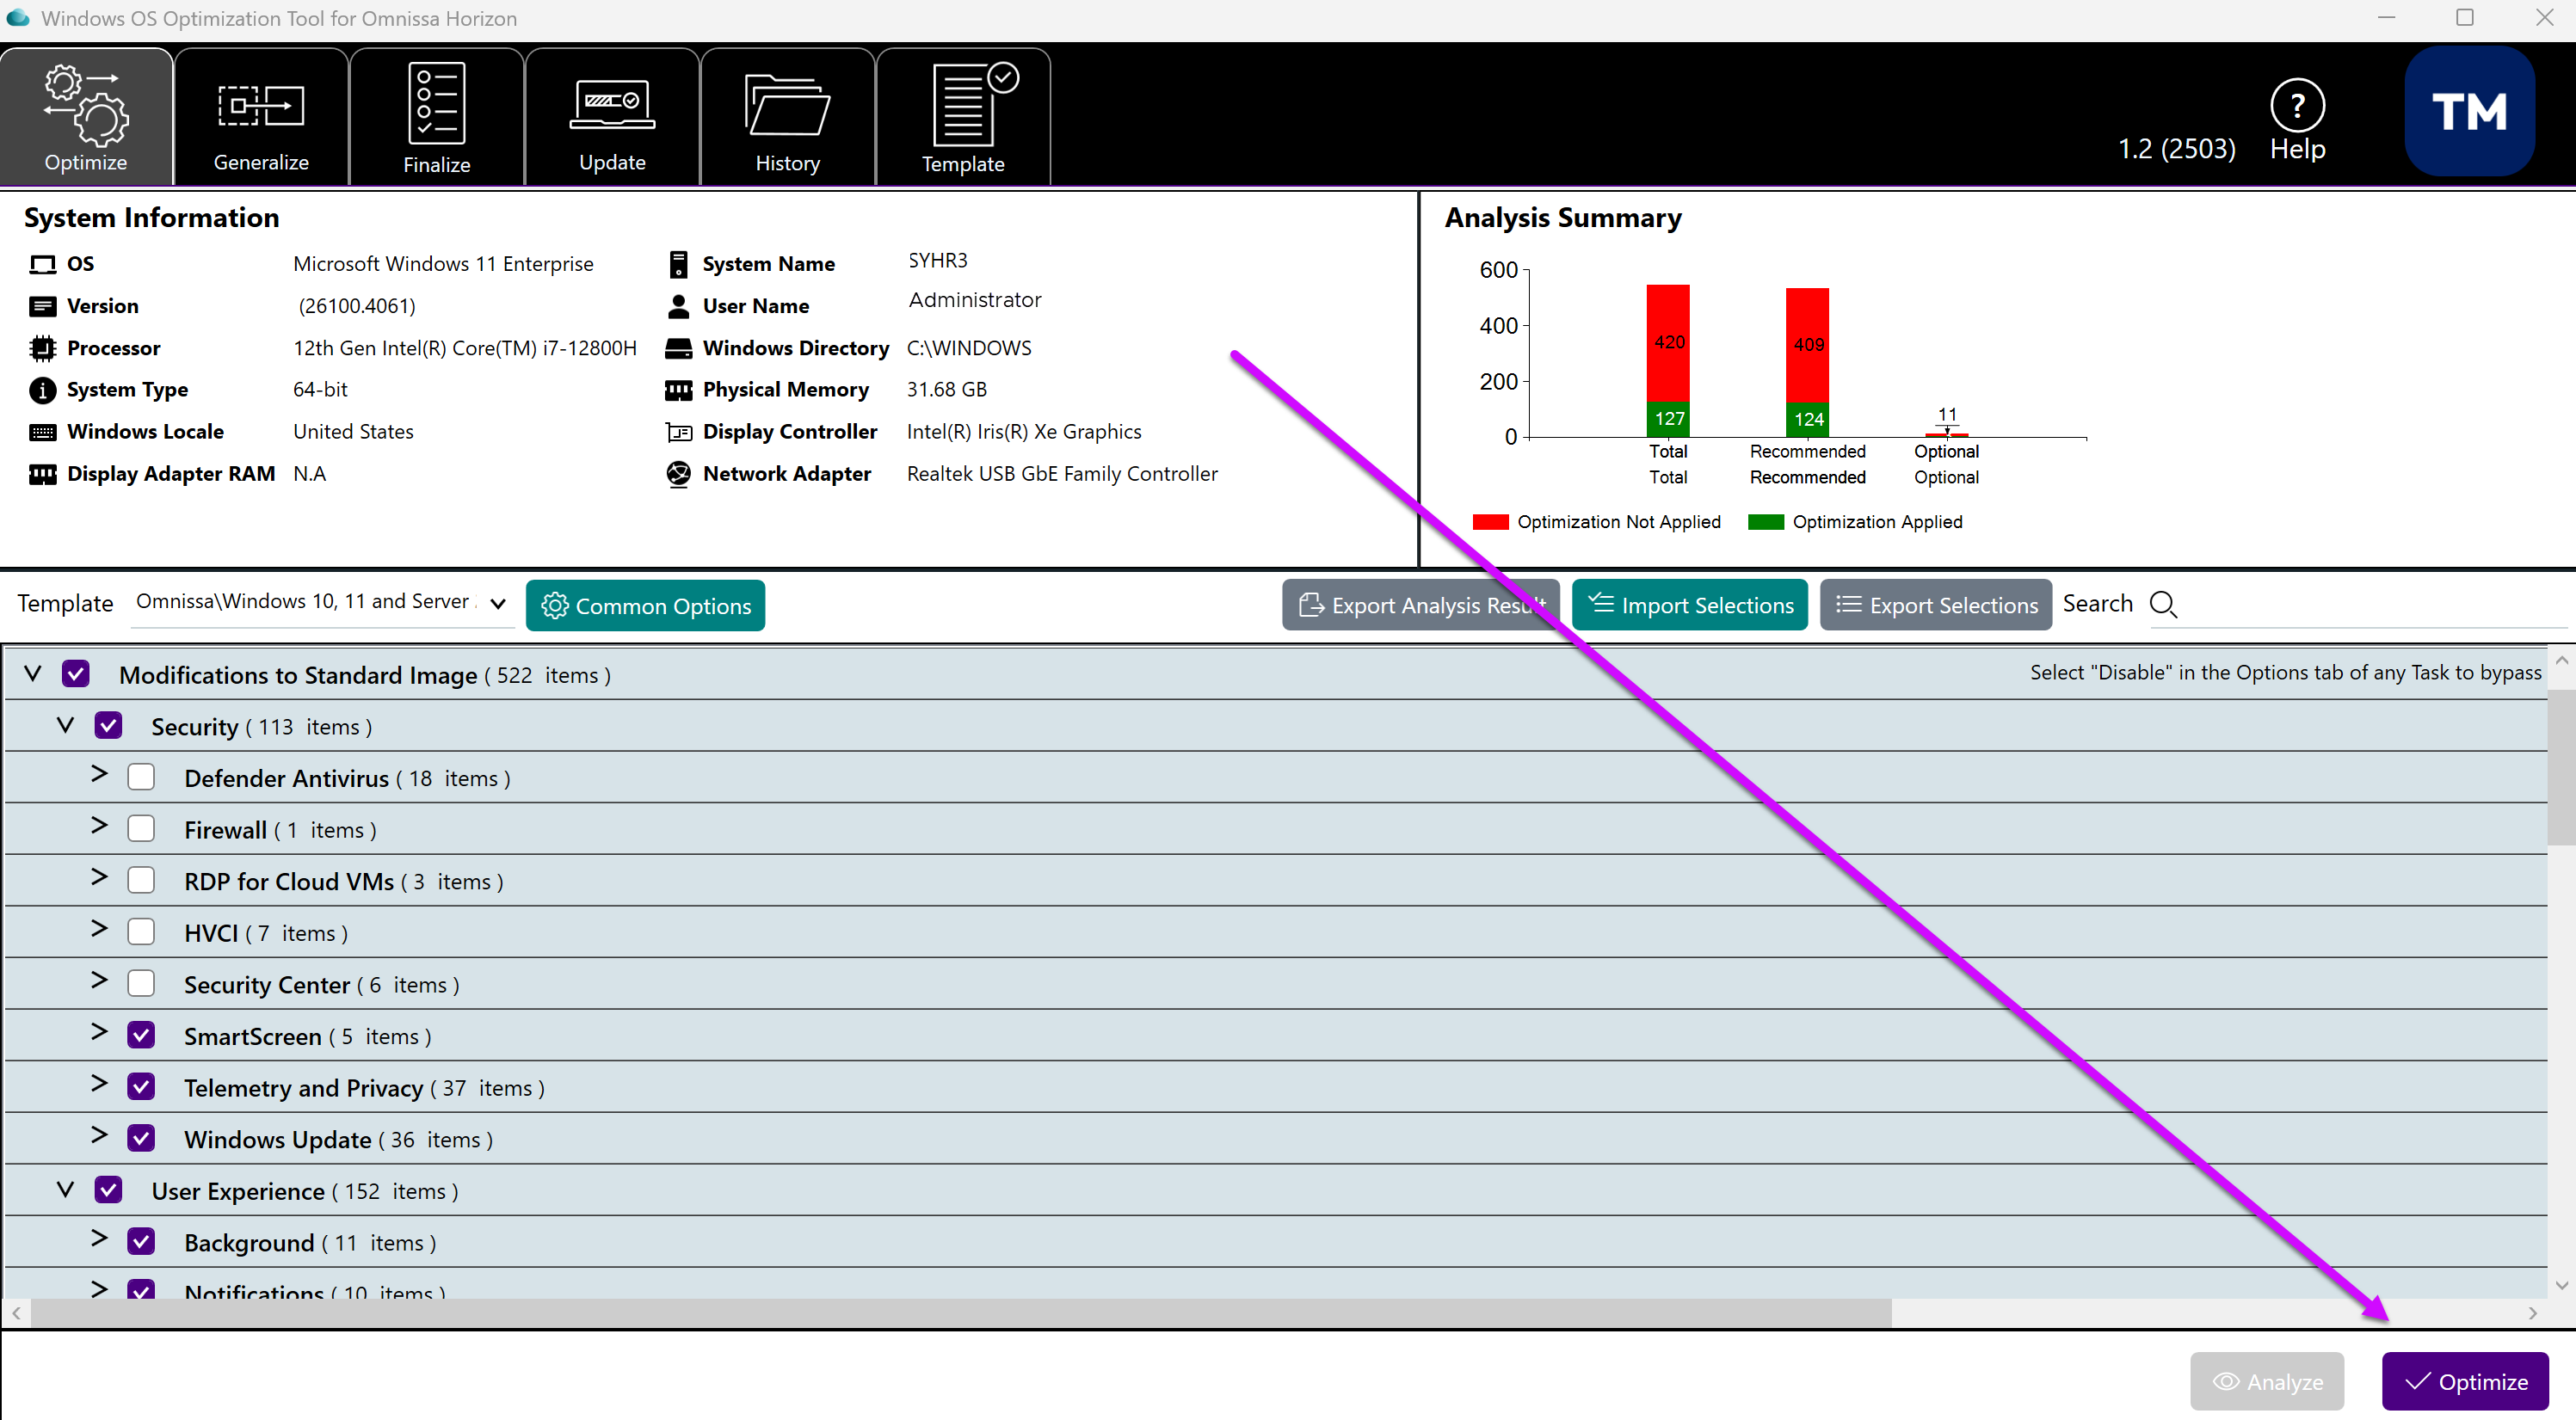Expand the Security Center group
Image resolution: width=2576 pixels, height=1420 pixels.
tap(99, 981)
